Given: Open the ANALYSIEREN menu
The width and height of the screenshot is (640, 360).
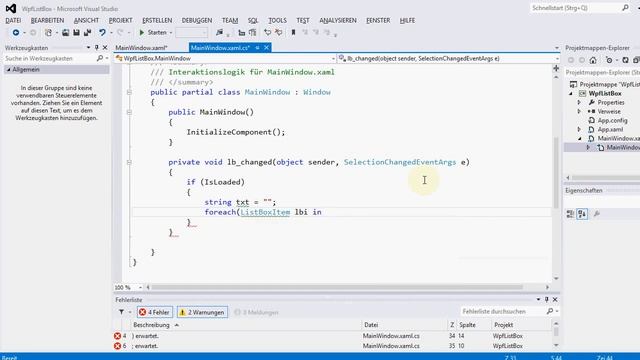Looking at the screenshot, I should point(338,20).
